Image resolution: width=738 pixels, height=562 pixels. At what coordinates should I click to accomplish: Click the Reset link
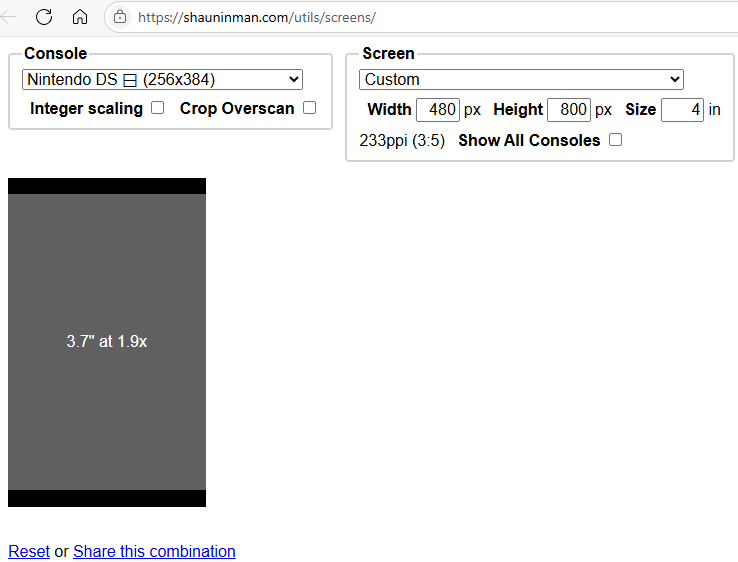coord(29,551)
